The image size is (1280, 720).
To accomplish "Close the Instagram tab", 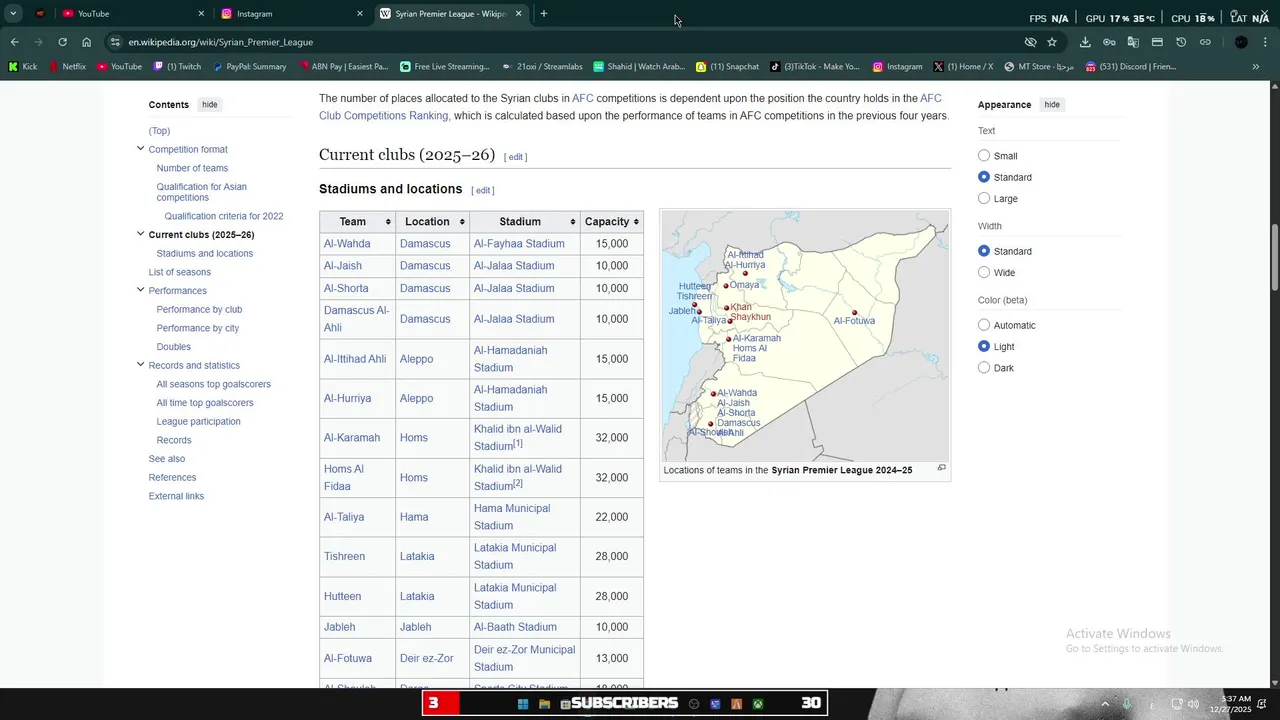I will (360, 14).
